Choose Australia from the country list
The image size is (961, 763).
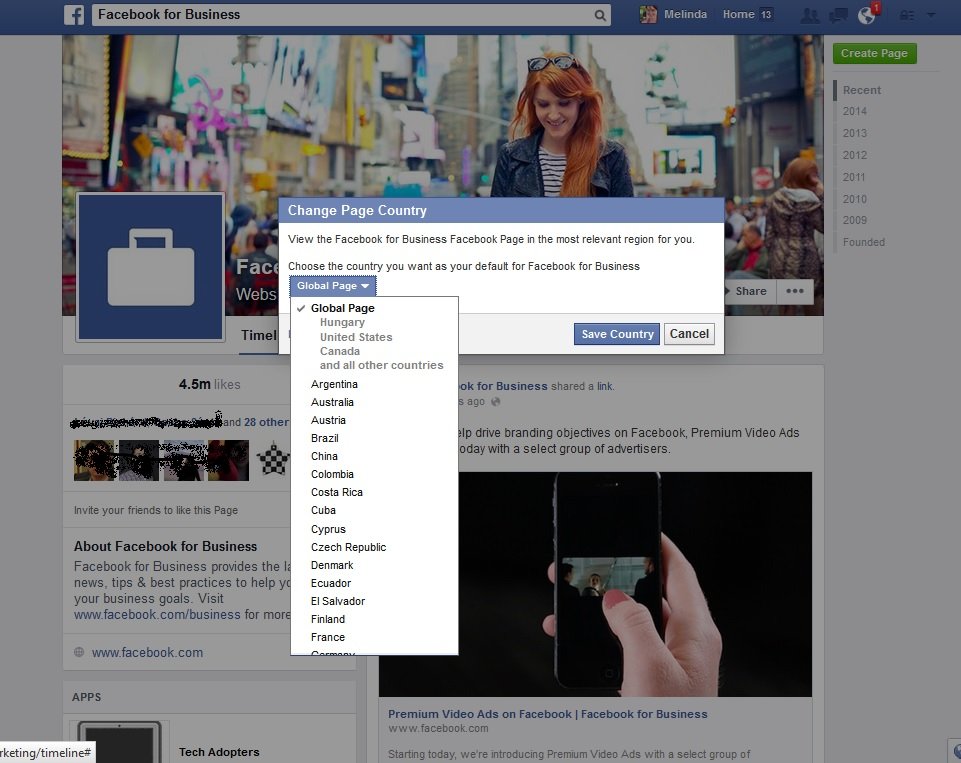332,402
